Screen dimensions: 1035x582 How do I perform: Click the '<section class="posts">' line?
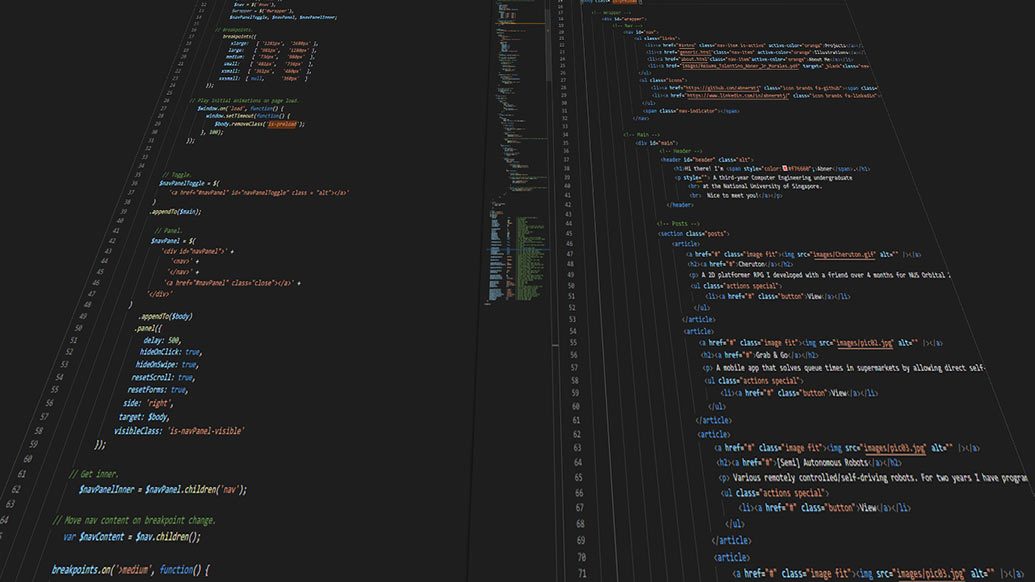pos(694,234)
